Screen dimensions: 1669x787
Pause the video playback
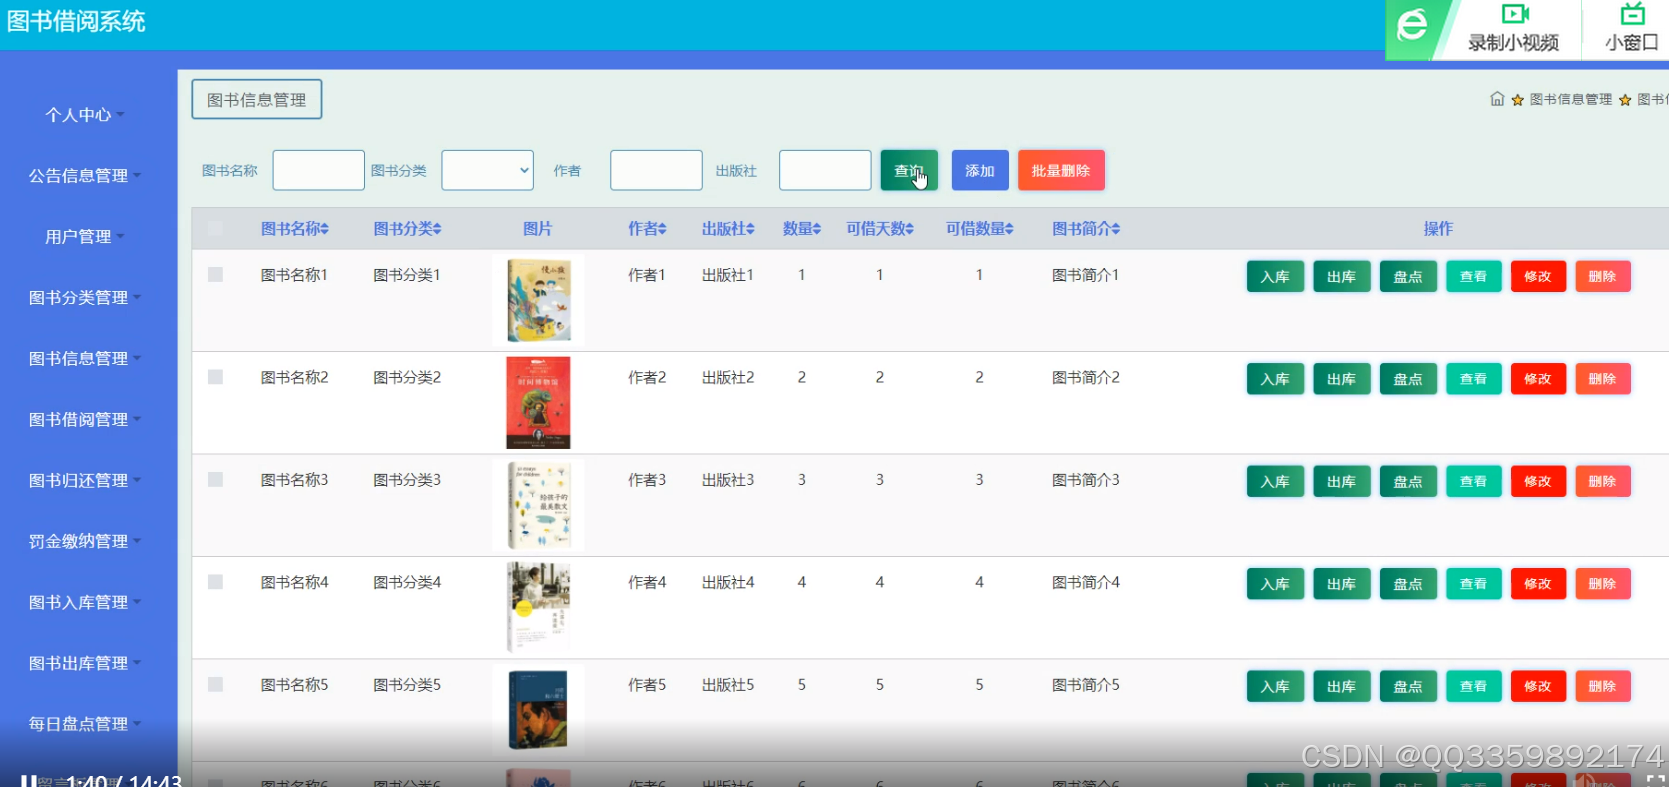coord(28,781)
